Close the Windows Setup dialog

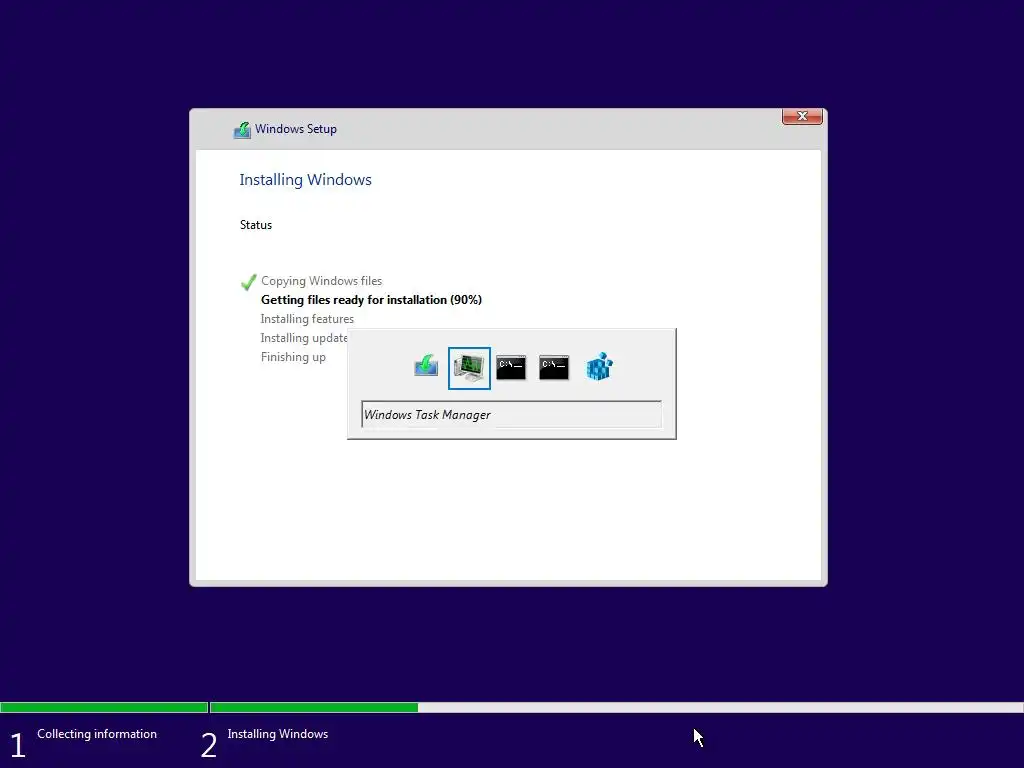click(802, 116)
